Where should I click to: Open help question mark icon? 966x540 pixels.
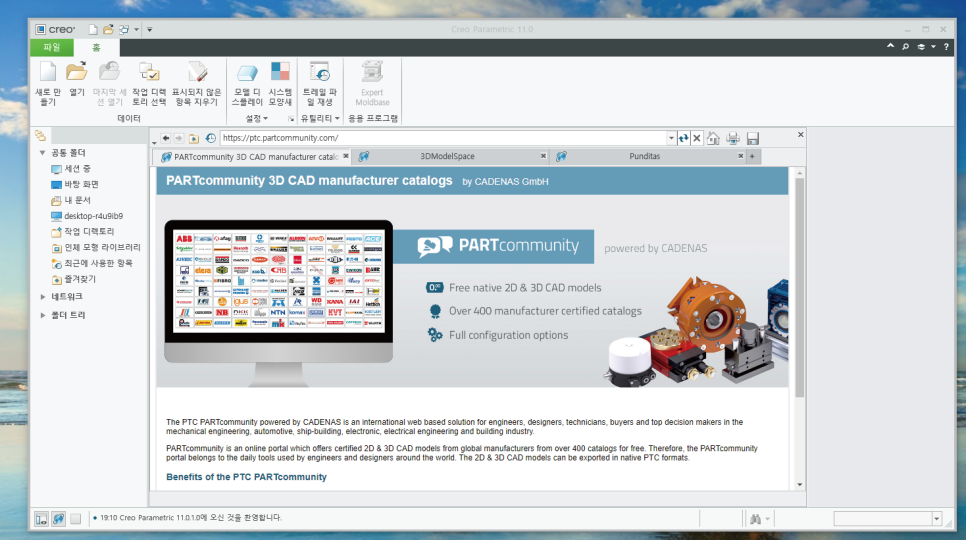(946, 47)
